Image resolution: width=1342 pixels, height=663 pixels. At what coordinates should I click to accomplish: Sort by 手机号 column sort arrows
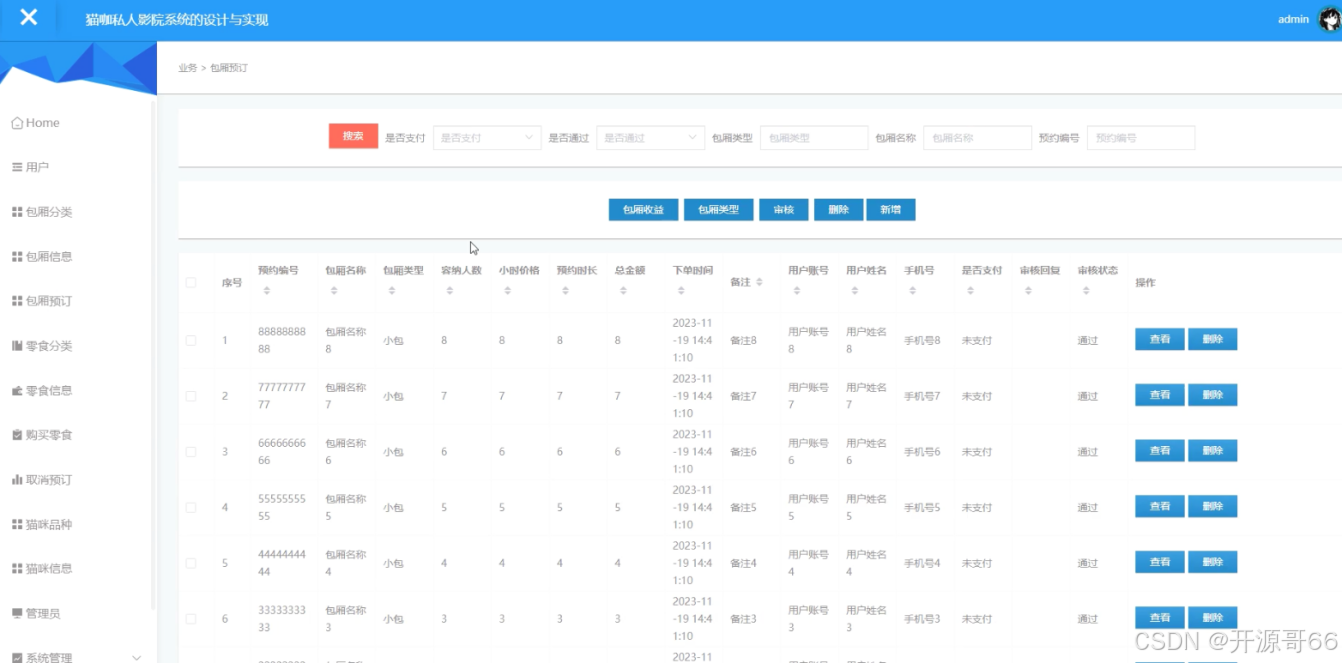913,291
